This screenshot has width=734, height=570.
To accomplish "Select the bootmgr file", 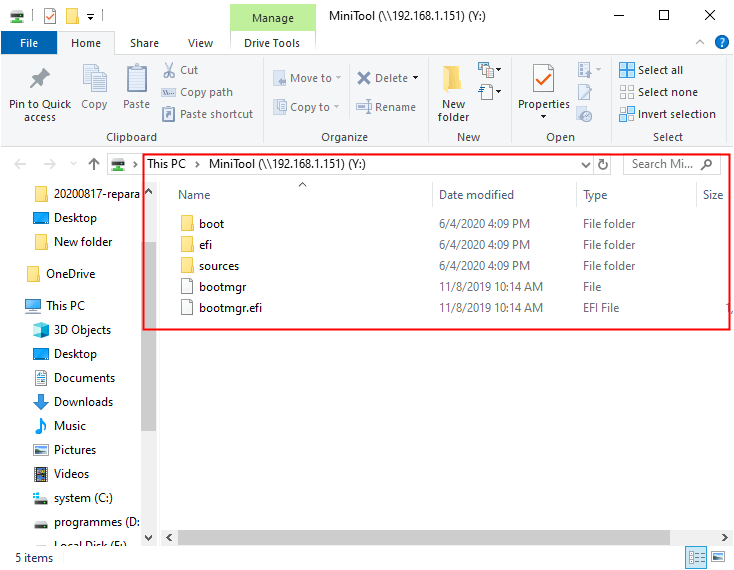I will pyautogui.click(x=213, y=287).
